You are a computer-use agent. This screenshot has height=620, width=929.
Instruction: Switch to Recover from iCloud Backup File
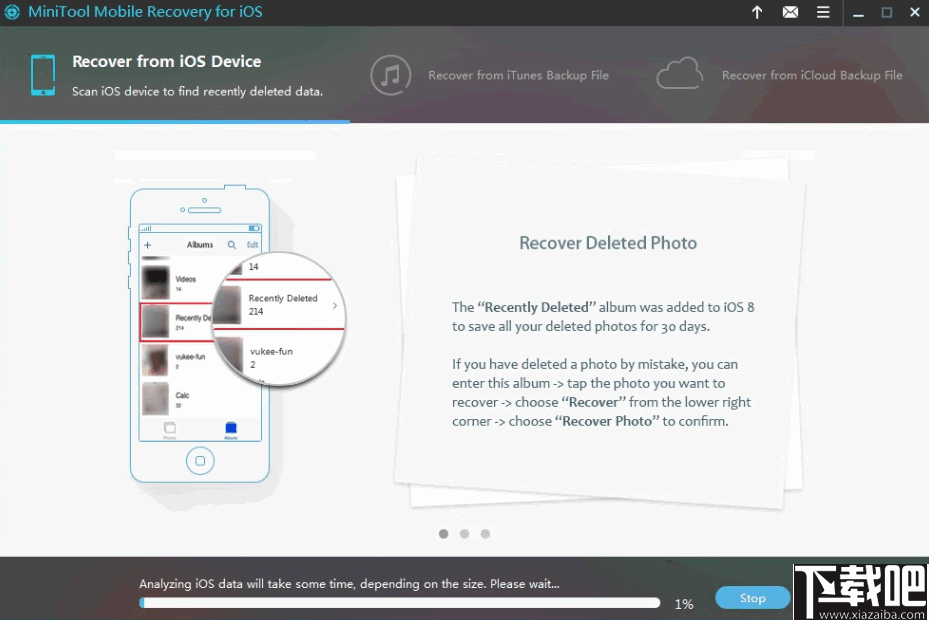812,75
